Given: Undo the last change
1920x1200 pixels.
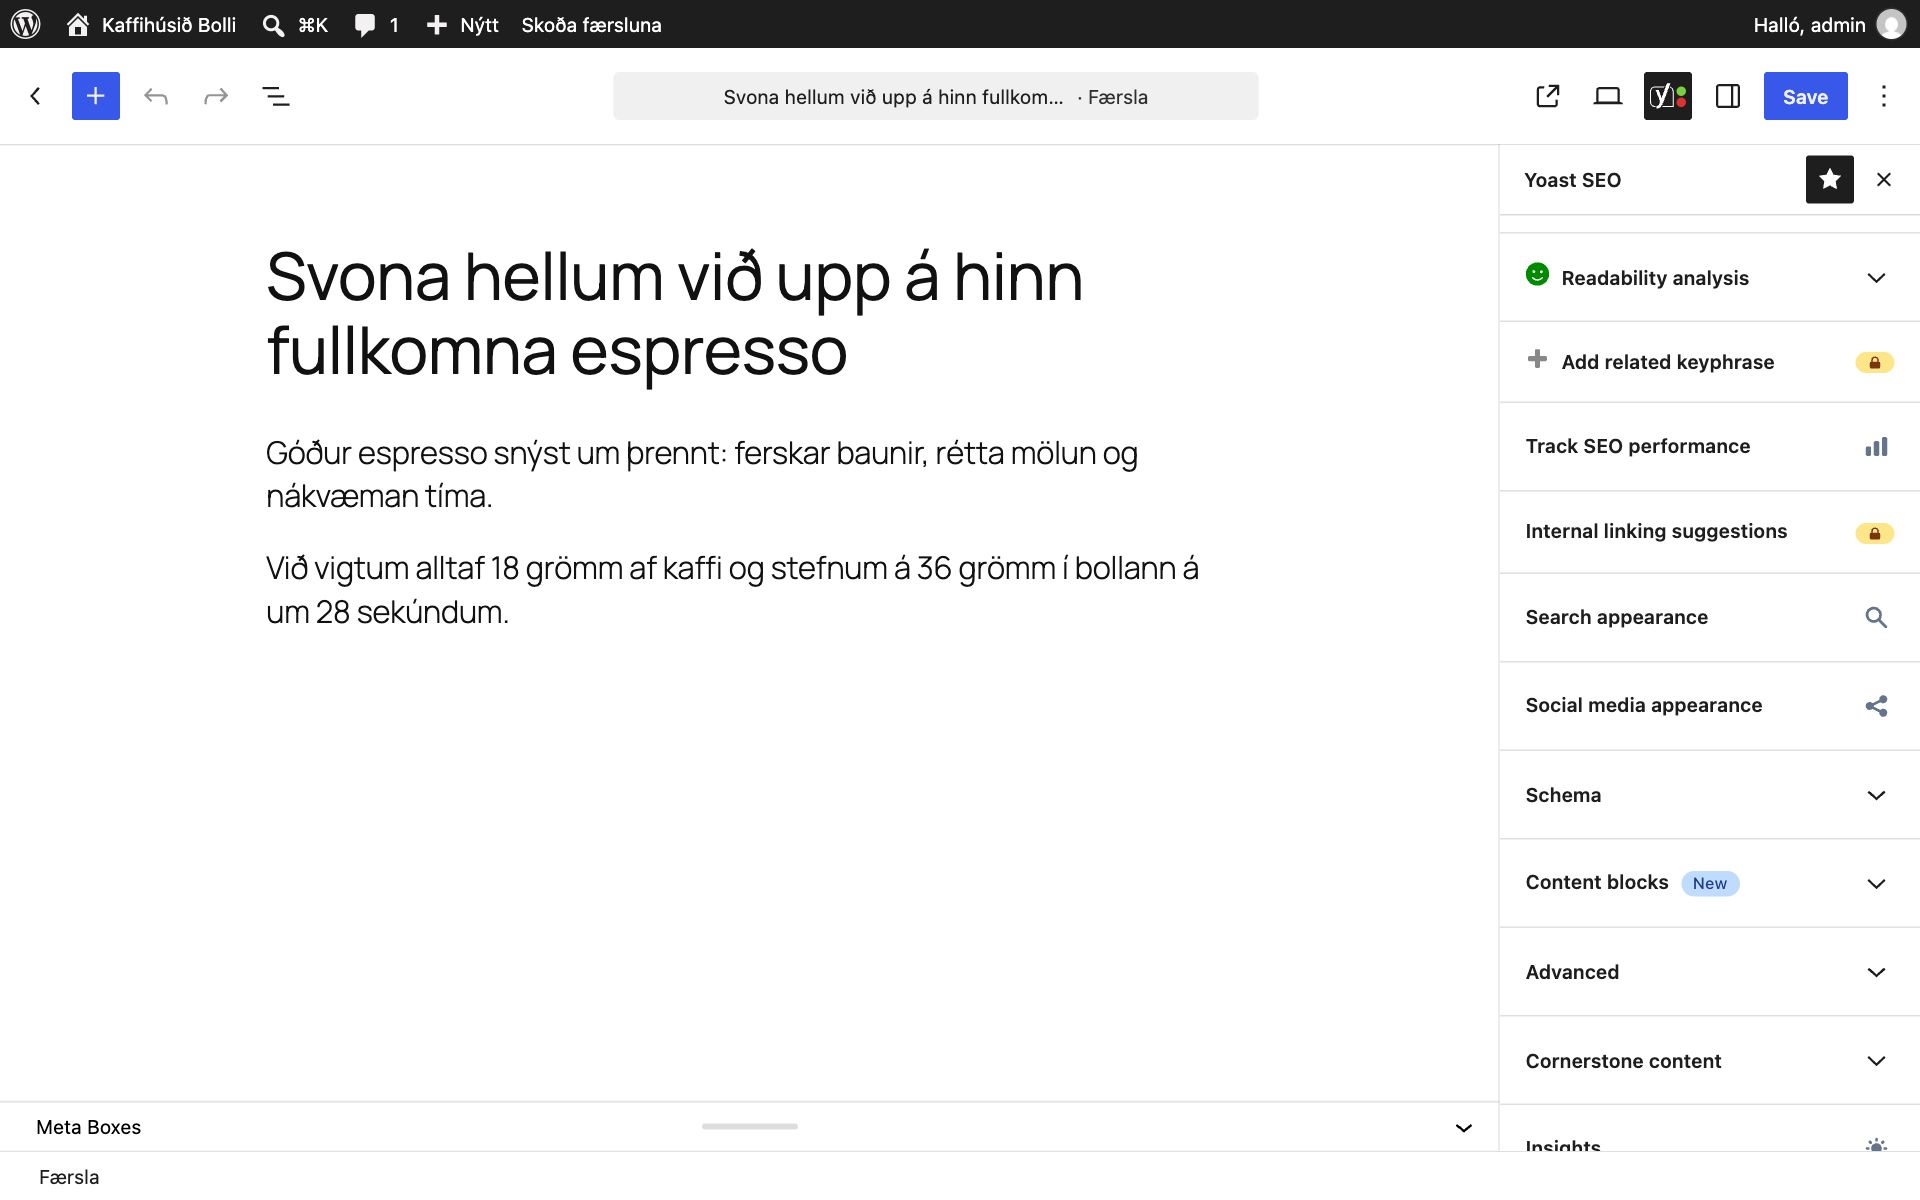Looking at the screenshot, I should click(156, 96).
